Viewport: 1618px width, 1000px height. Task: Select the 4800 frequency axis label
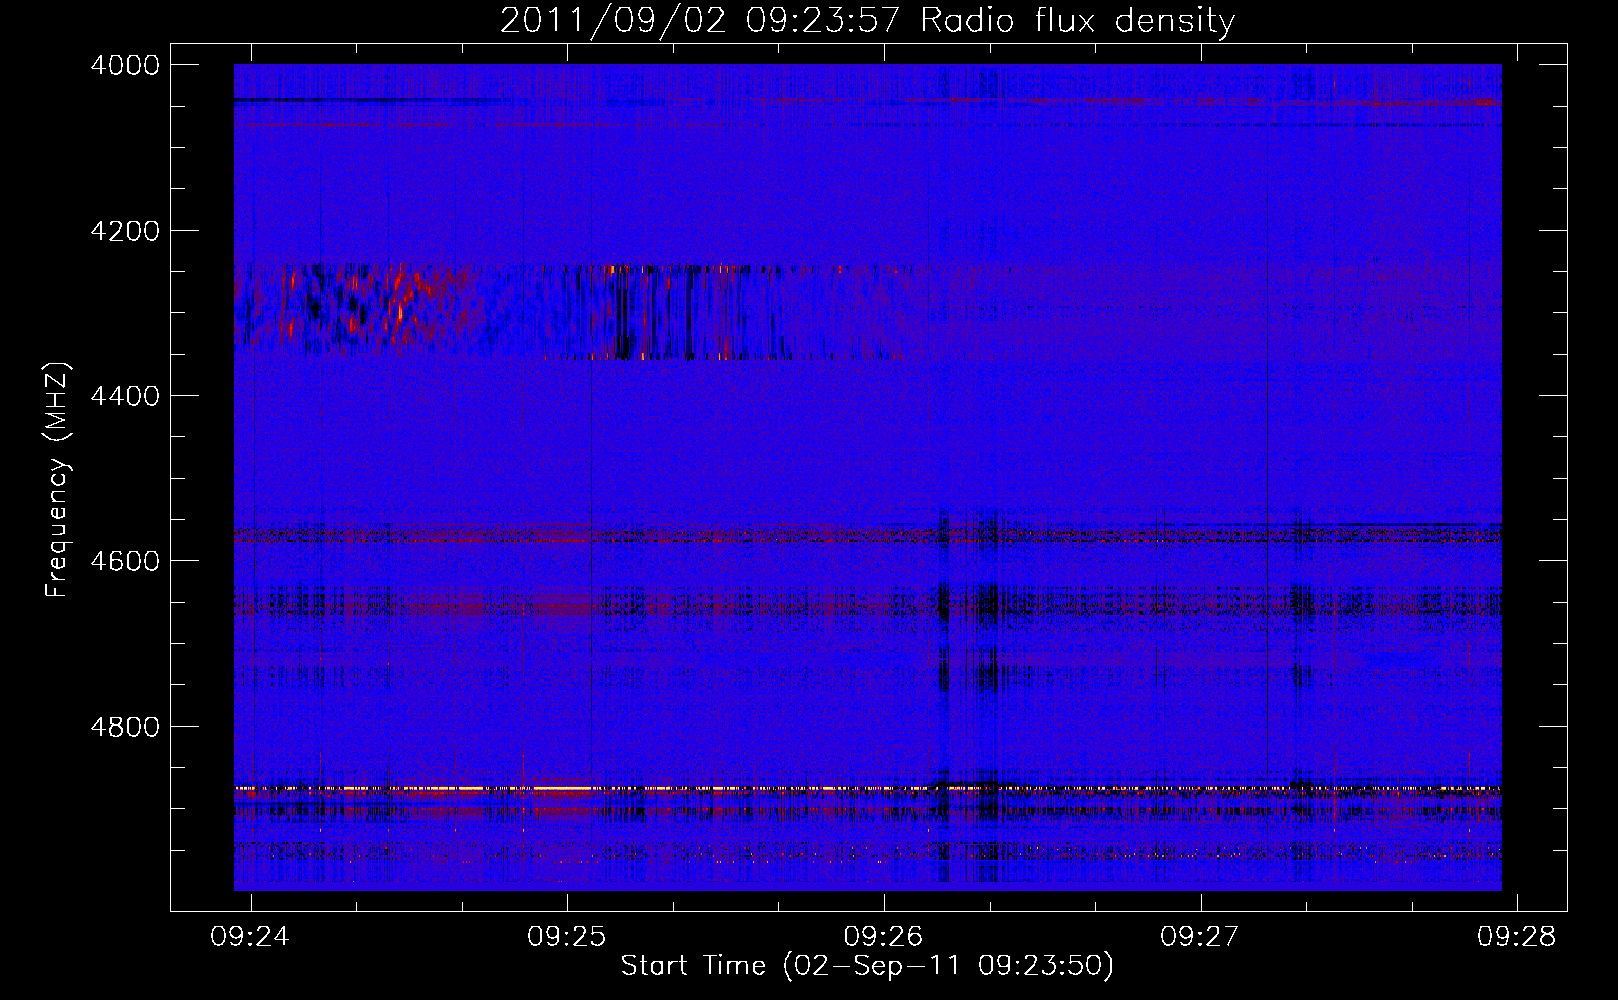click(x=125, y=726)
